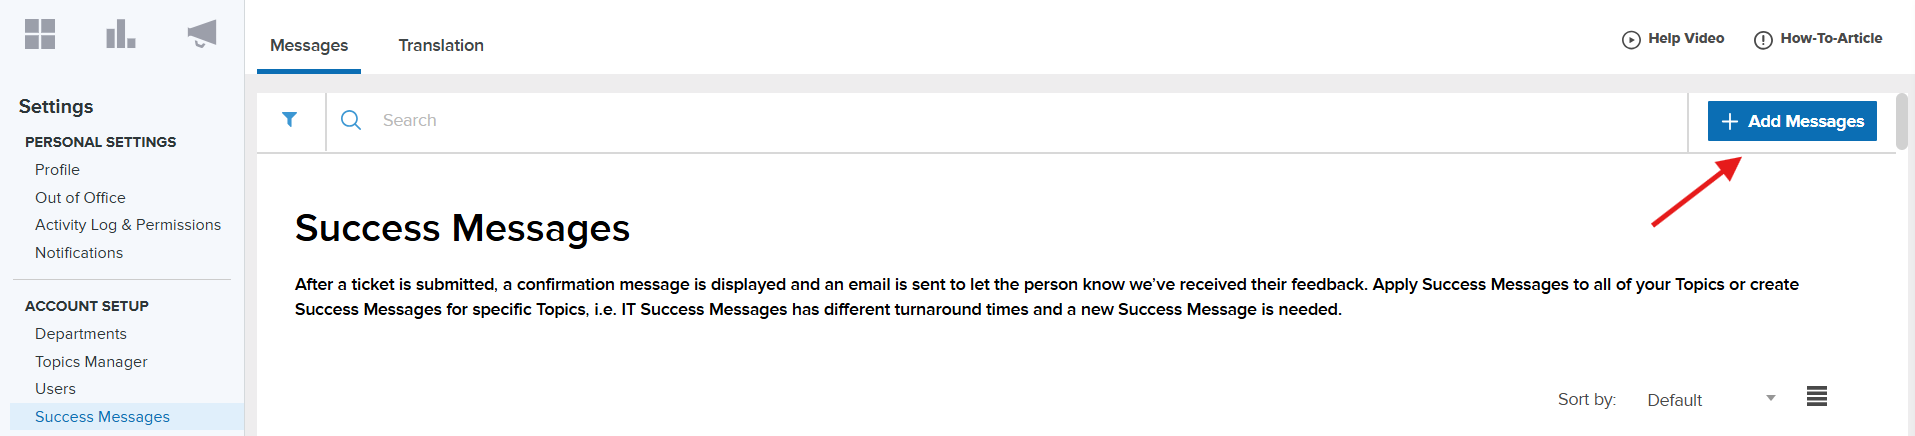The image size is (1915, 436).
Task: Select Notifications in the sidebar
Action: [79, 253]
